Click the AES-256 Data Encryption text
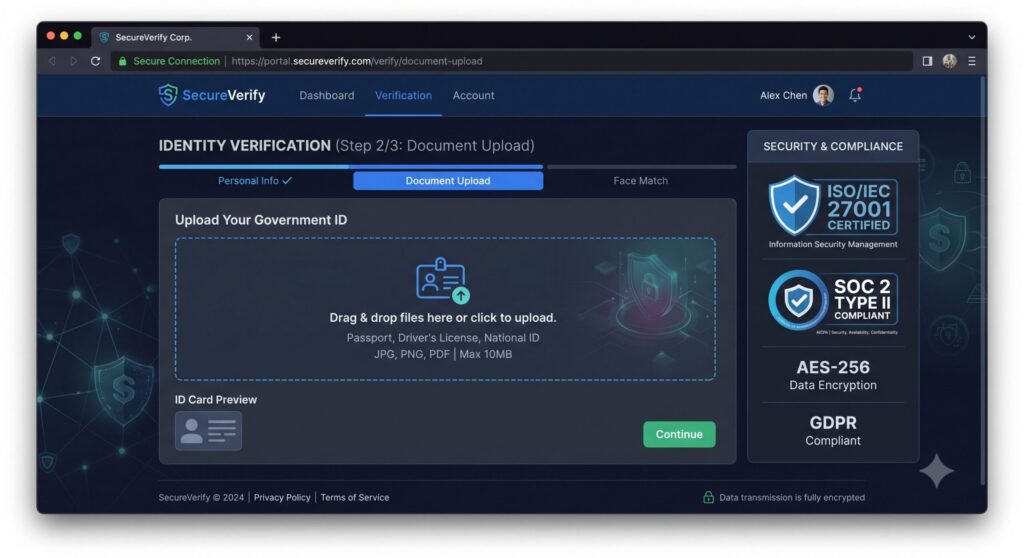 [833, 375]
